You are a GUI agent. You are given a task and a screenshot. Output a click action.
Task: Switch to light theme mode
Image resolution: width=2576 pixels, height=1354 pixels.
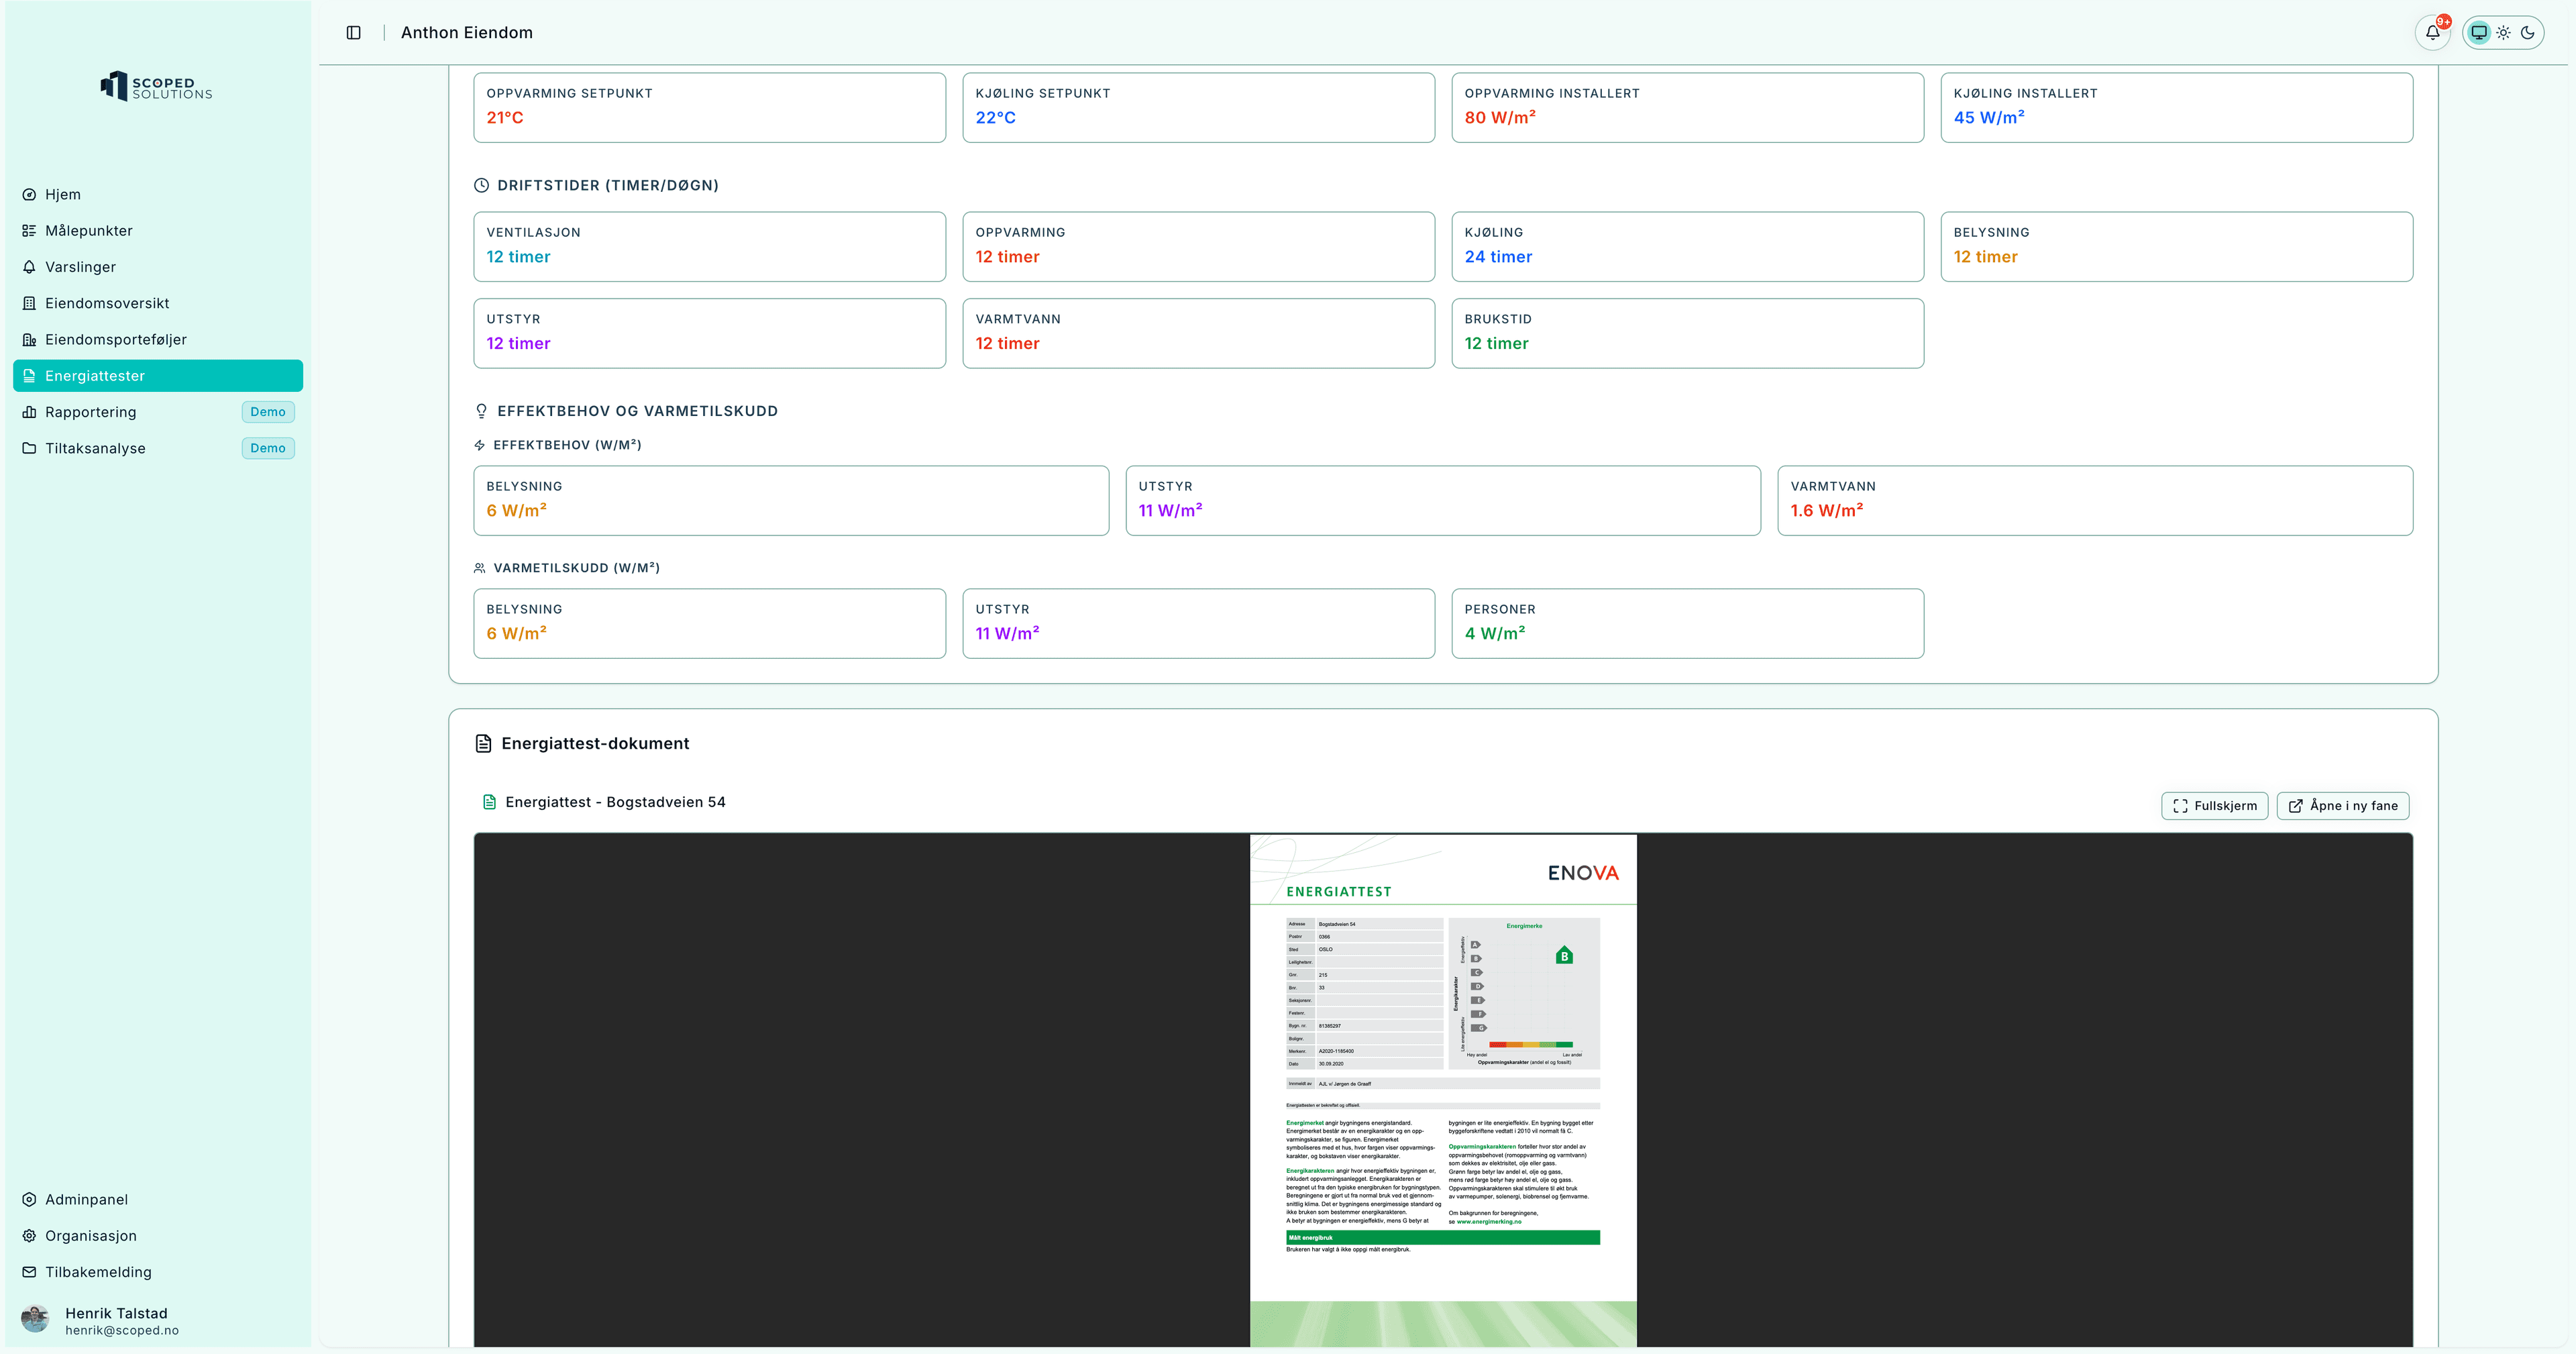[2503, 33]
